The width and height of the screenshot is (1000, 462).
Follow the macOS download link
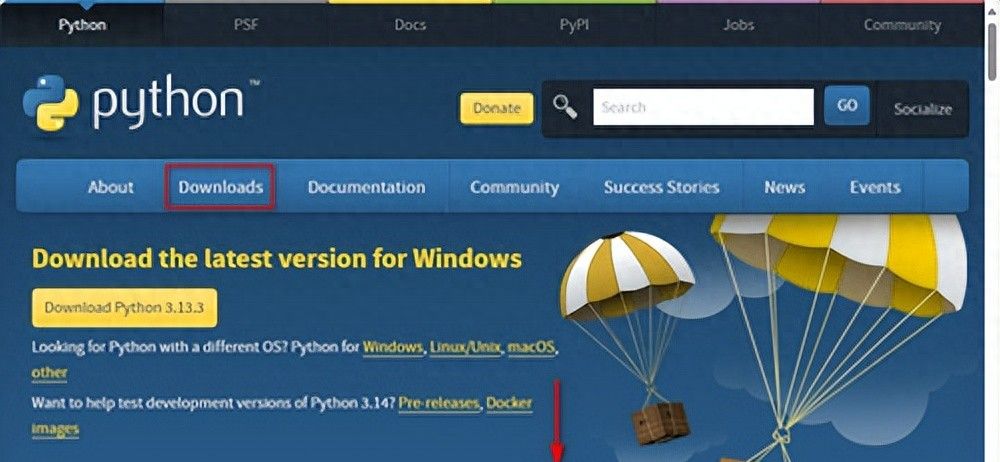532,348
